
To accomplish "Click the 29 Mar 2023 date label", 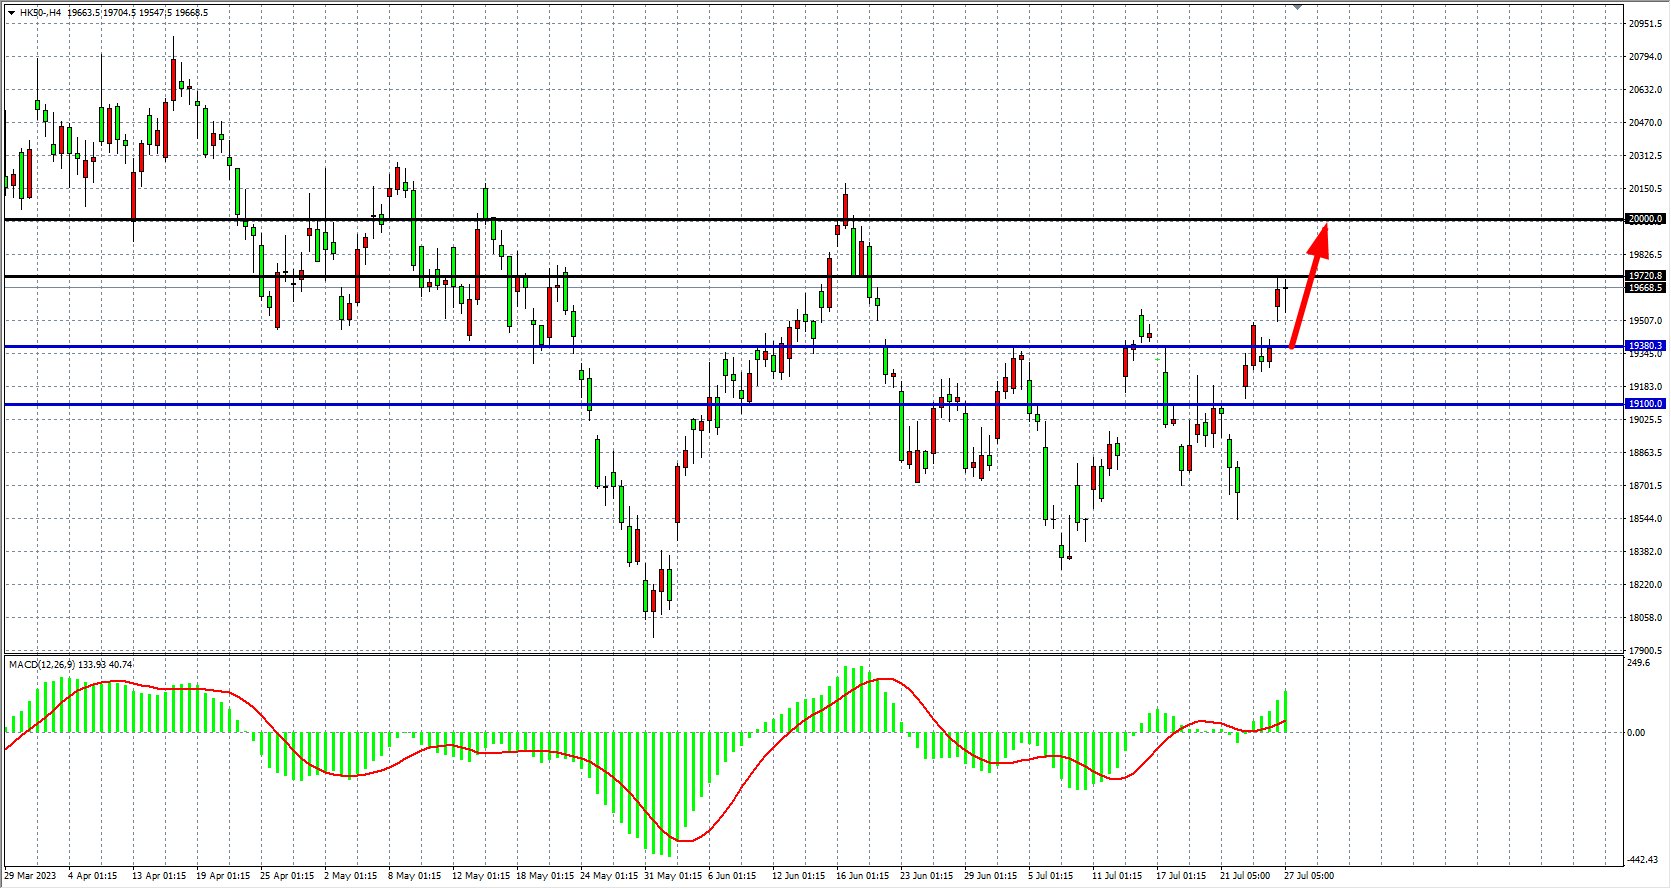I will click(31, 876).
